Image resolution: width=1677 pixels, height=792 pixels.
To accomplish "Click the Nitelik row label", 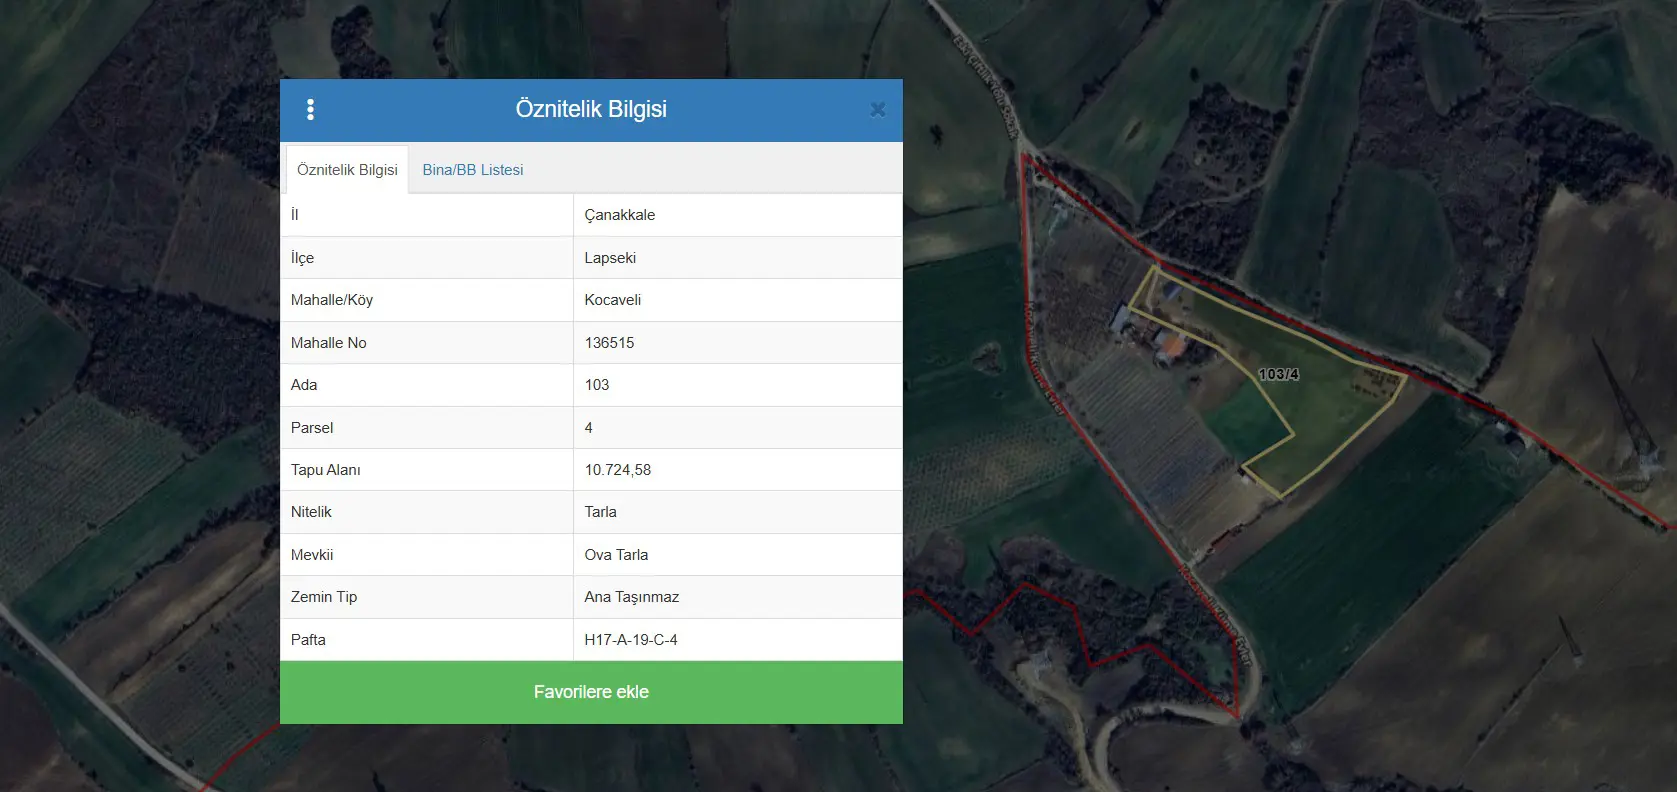I will point(311,512).
